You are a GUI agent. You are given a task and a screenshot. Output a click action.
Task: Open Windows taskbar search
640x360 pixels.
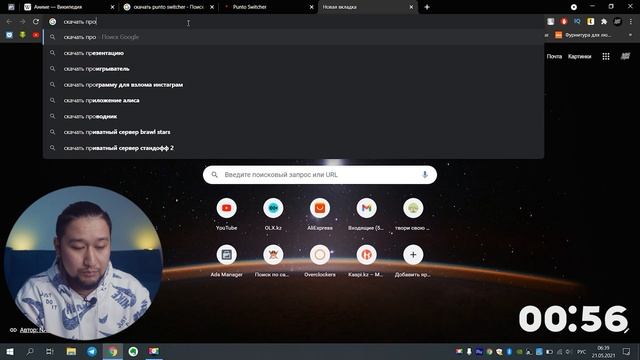(30, 351)
